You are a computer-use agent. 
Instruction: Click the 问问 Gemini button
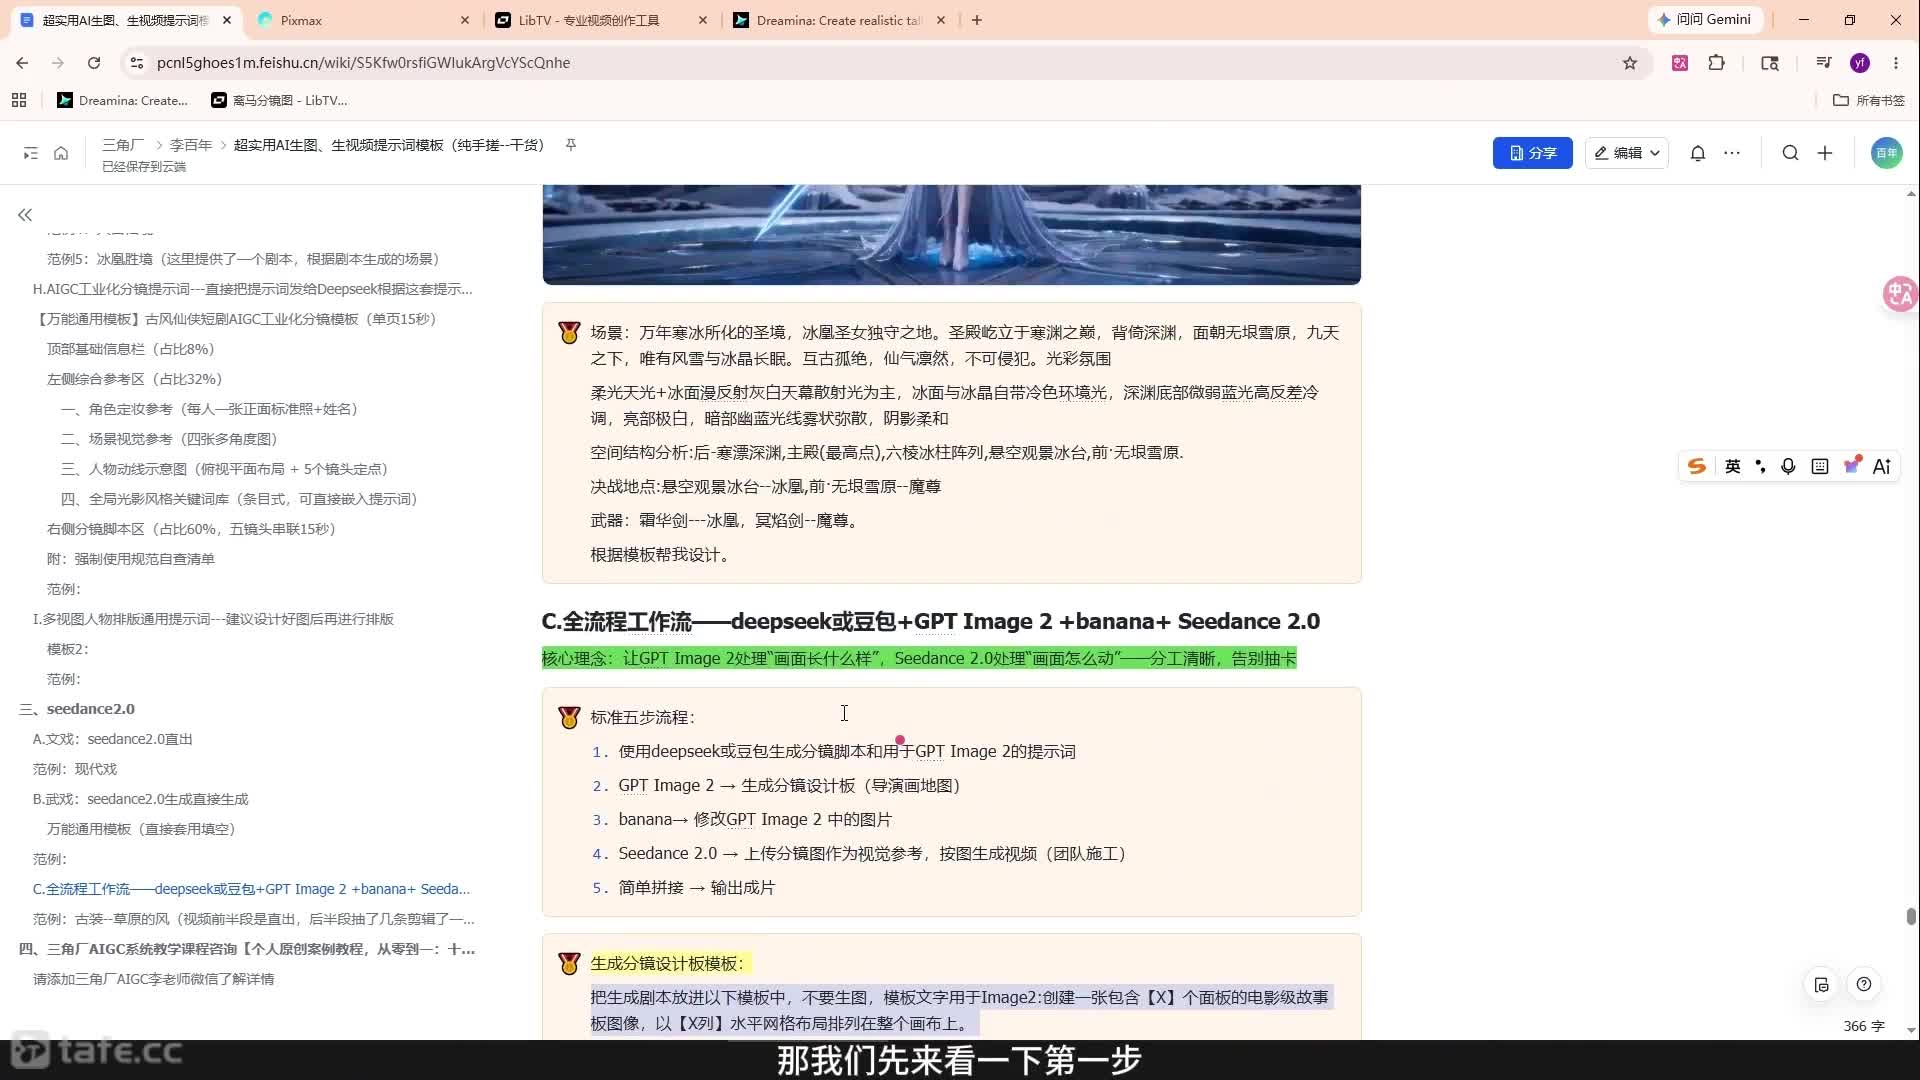[x=1704, y=20]
